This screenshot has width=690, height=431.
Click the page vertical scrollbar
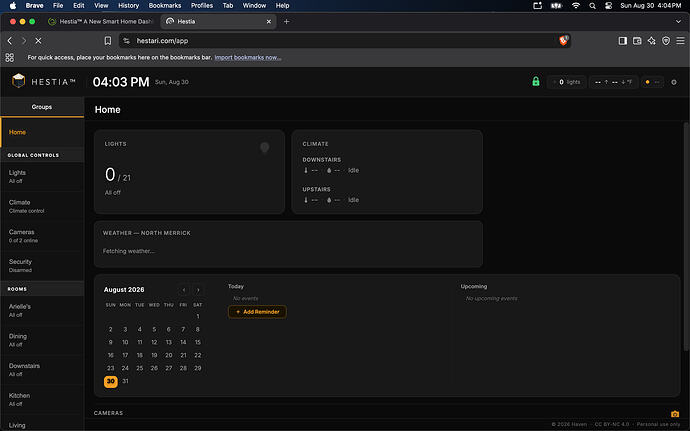click(x=686, y=238)
